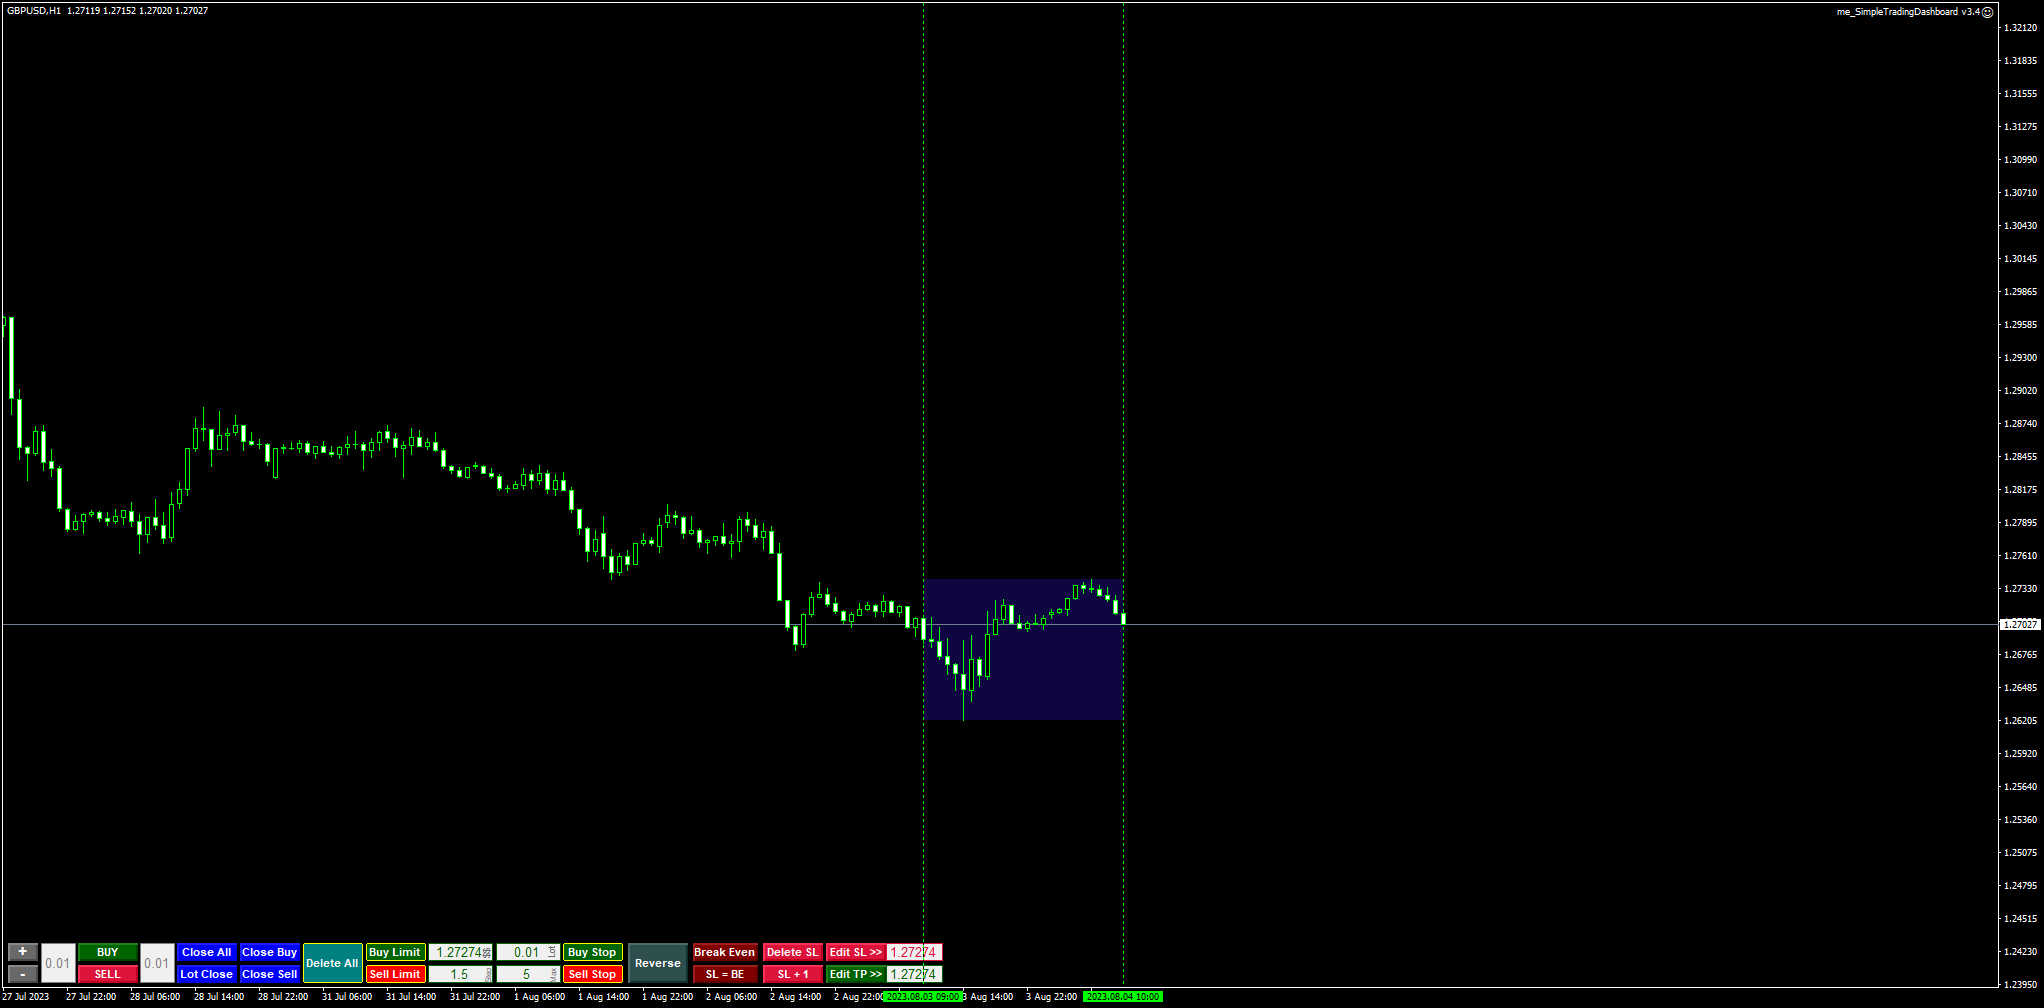The image size is (2044, 1008).
Task: Click the 1.23950 price scale label
Action: [2020, 985]
